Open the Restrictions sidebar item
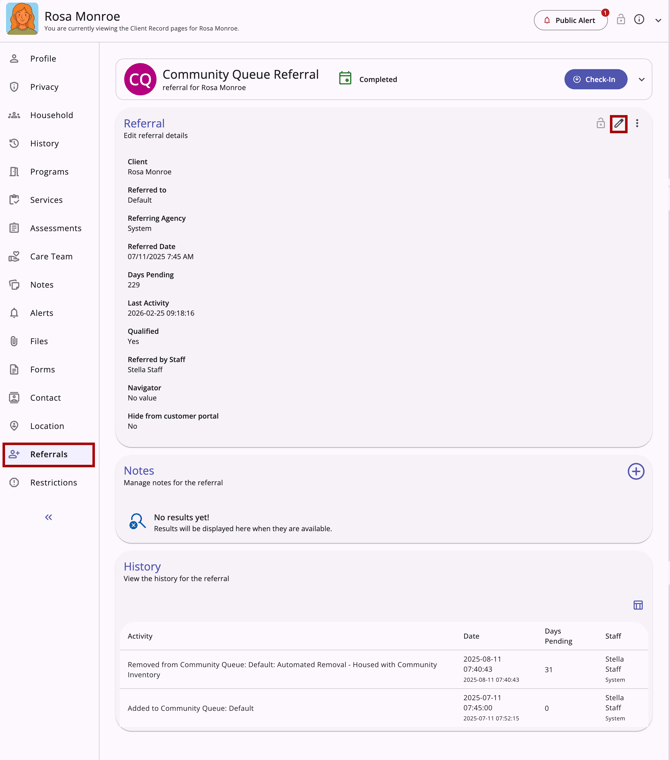The image size is (670, 760). [x=53, y=482]
